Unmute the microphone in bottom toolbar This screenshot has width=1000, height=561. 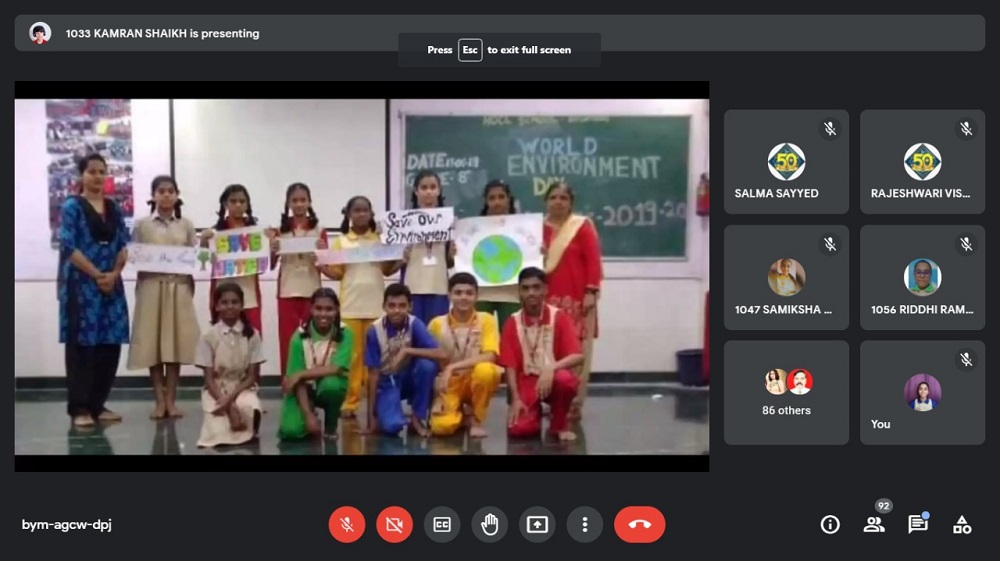pos(346,524)
